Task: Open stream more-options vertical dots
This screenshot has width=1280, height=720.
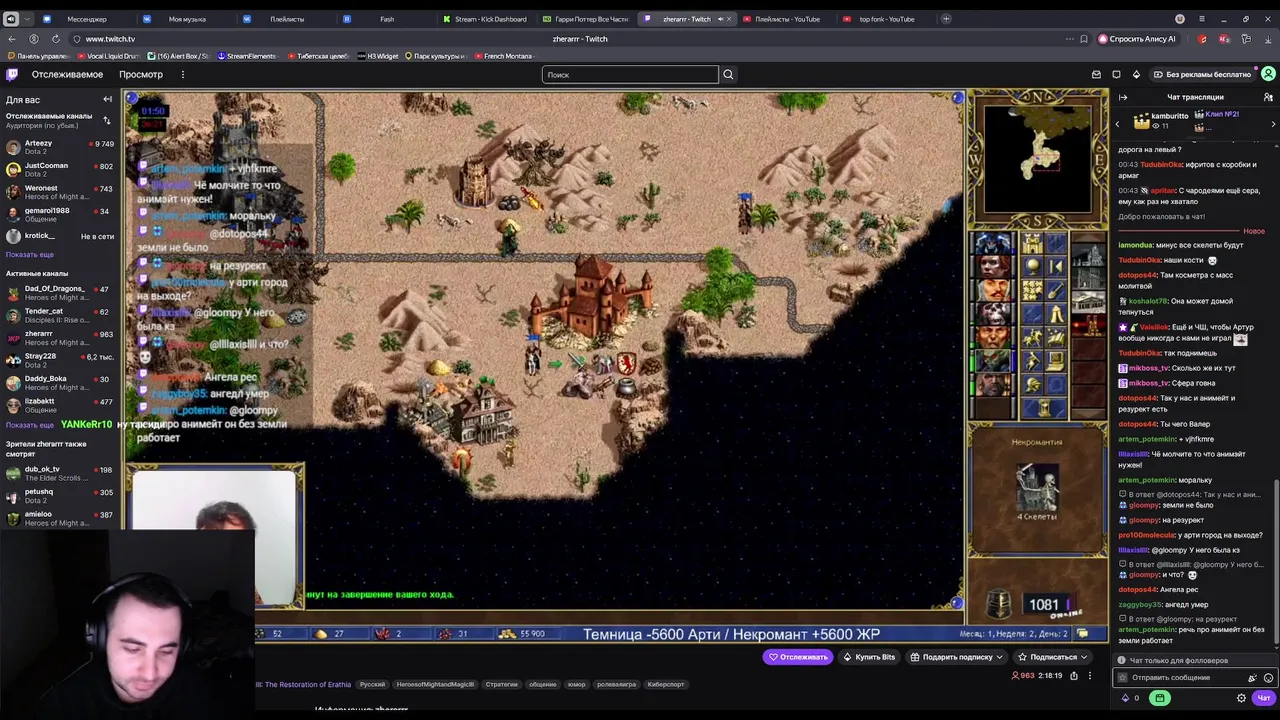Action: click(x=1090, y=675)
